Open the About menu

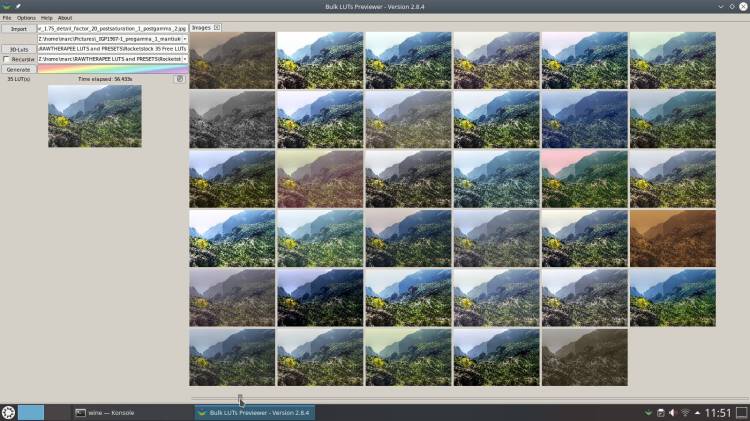click(x=65, y=18)
